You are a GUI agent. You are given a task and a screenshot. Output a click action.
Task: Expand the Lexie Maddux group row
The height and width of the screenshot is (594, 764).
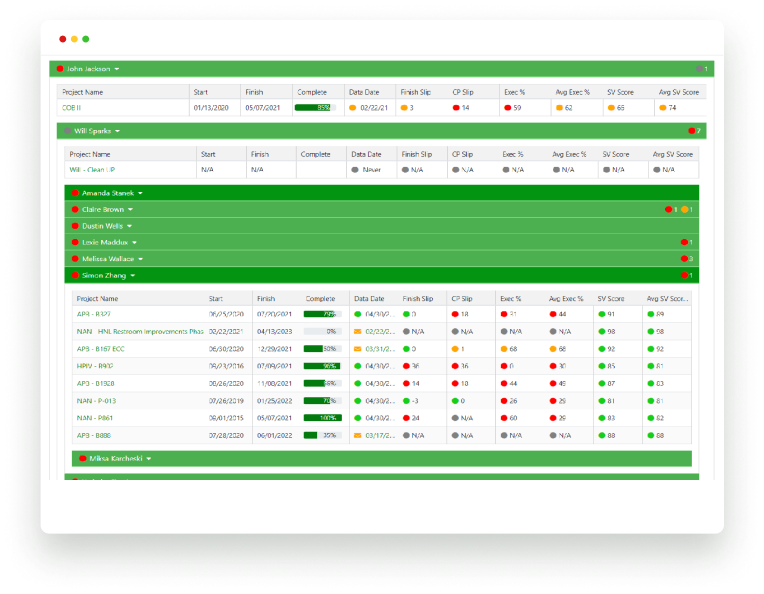(134, 243)
